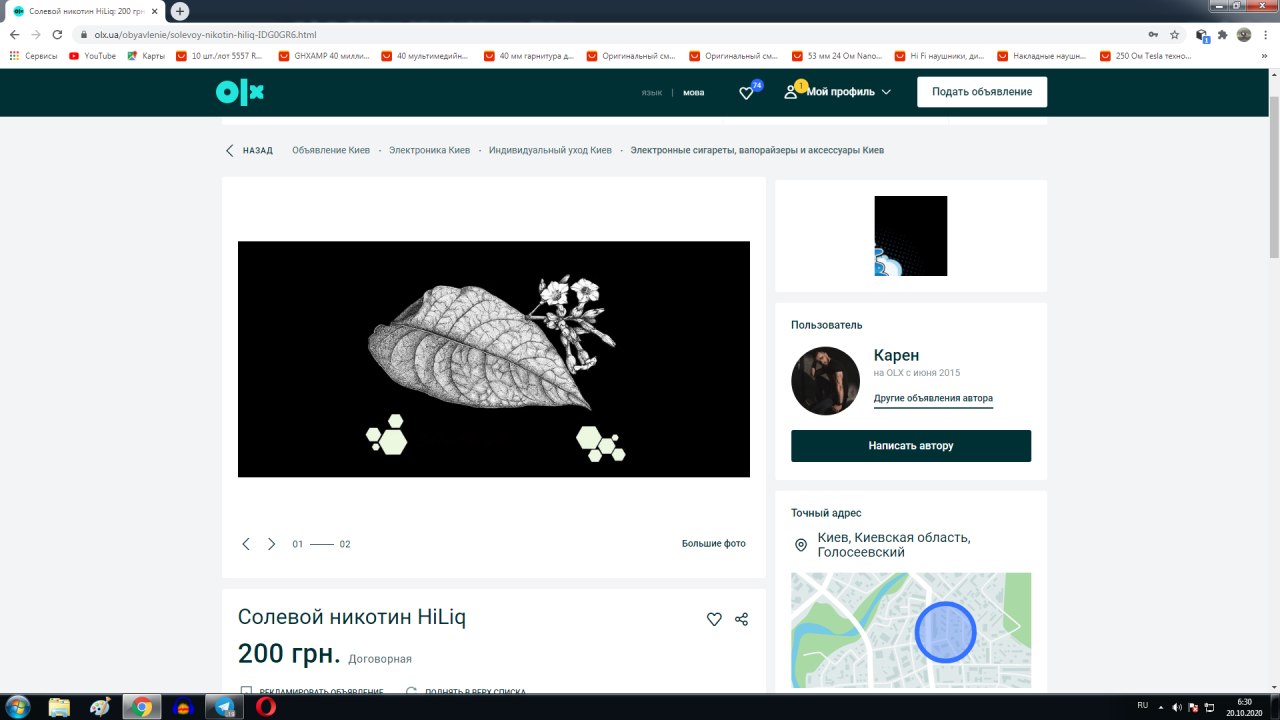Click the ad banner image in the sidebar
Image resolution: width=1280 pixels, height=720 pixels.
coord(911,236)
